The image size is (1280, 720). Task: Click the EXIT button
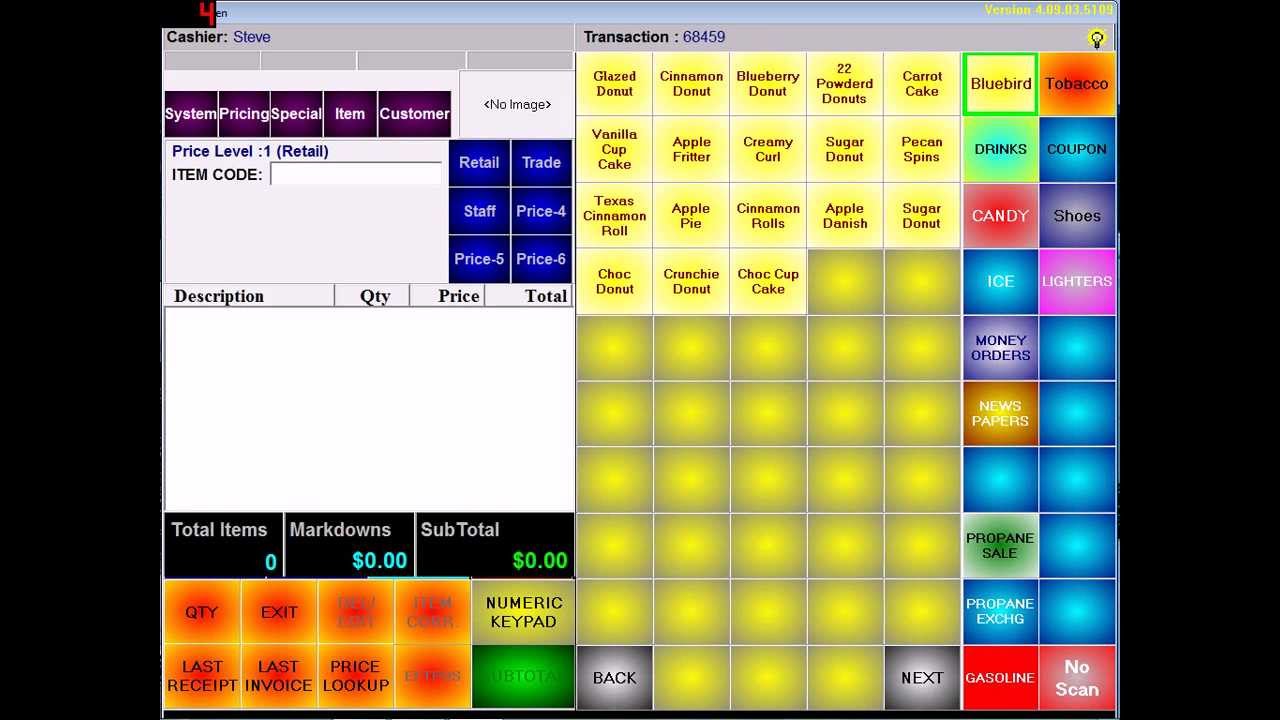point(279,612)
